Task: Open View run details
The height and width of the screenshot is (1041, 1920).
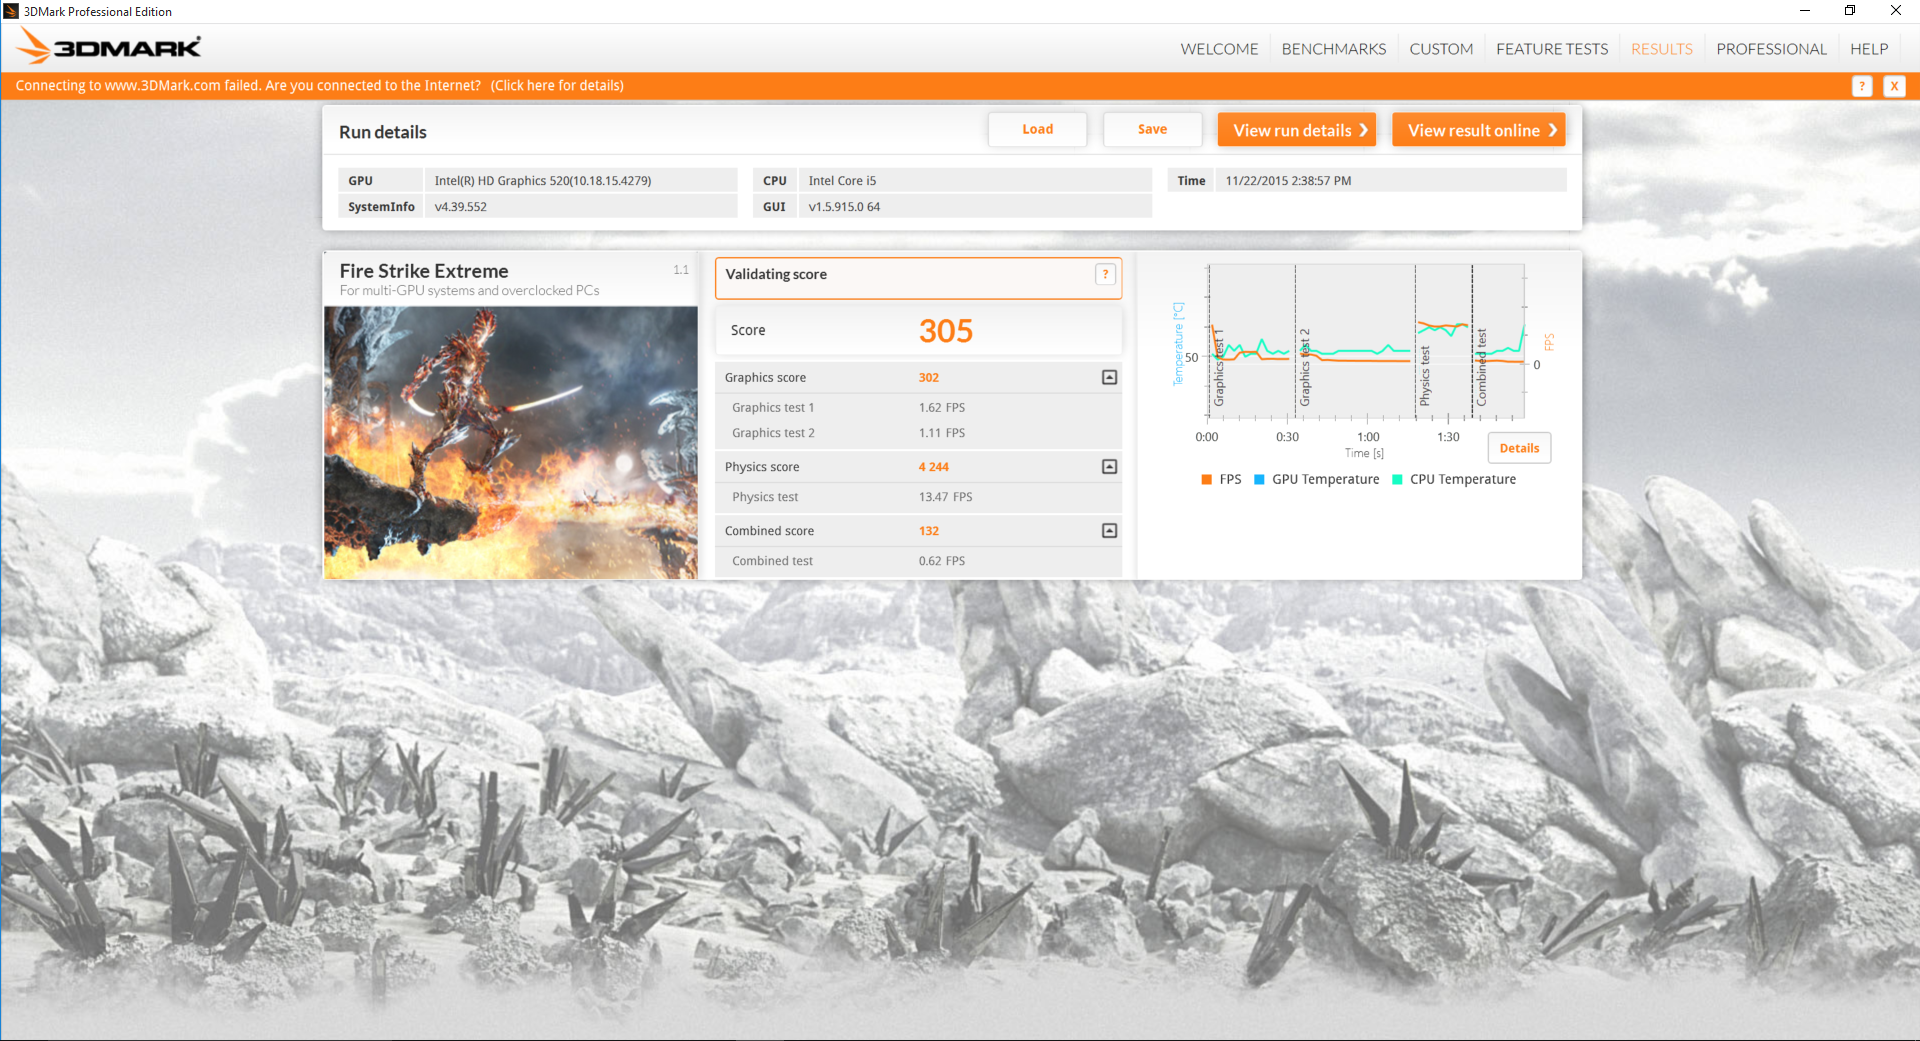Action: tap(1297, 130)
